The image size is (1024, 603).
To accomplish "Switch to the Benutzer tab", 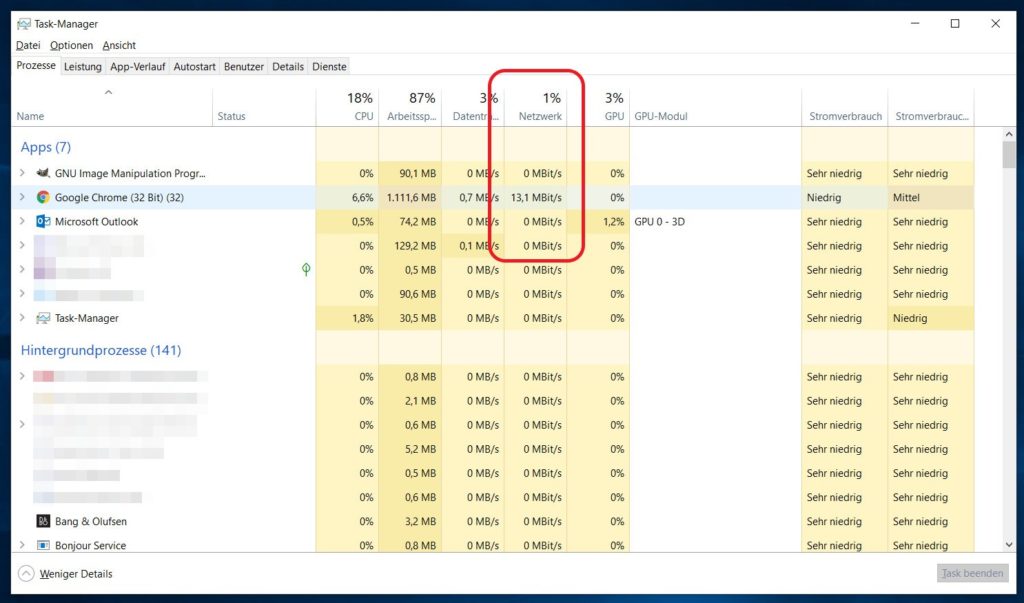I will click(x=244, y=67).
